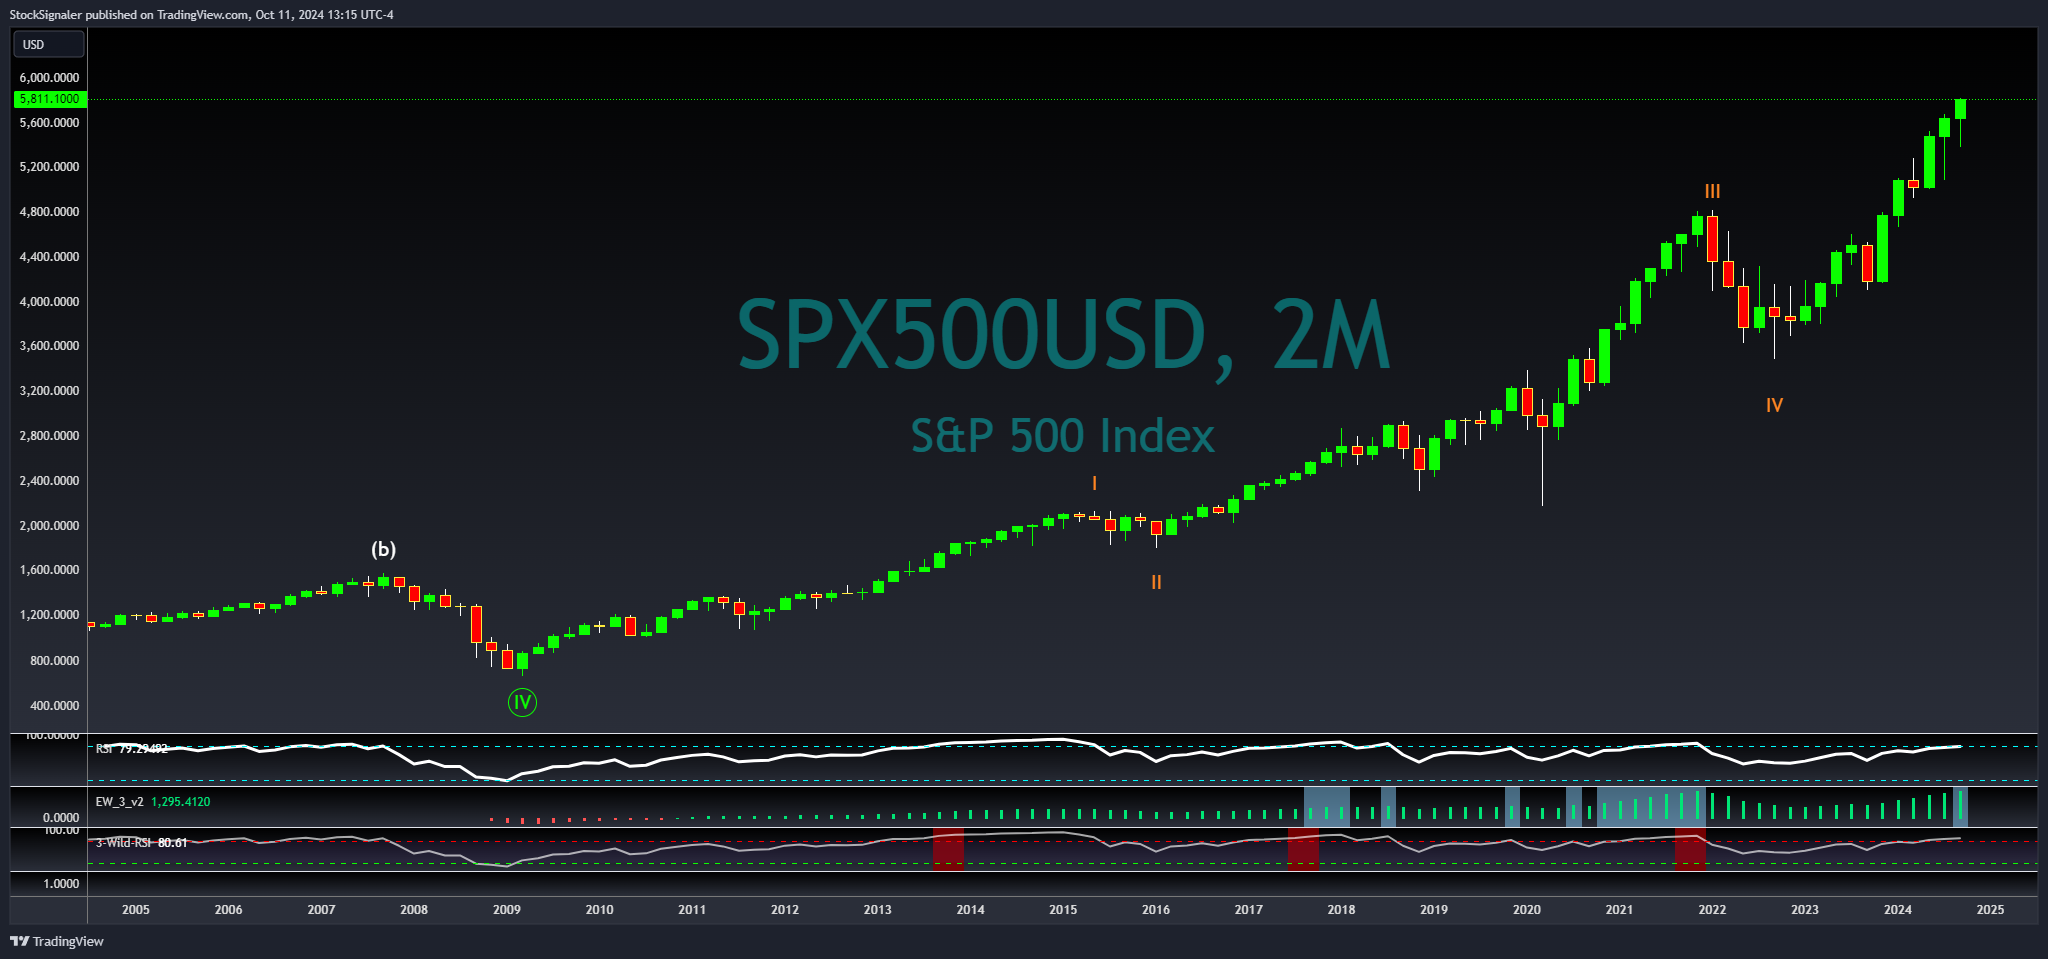Select the white (b) wave label
Image resolution: width=2048 pixels, height=959 pixels.
click(384, 549)
